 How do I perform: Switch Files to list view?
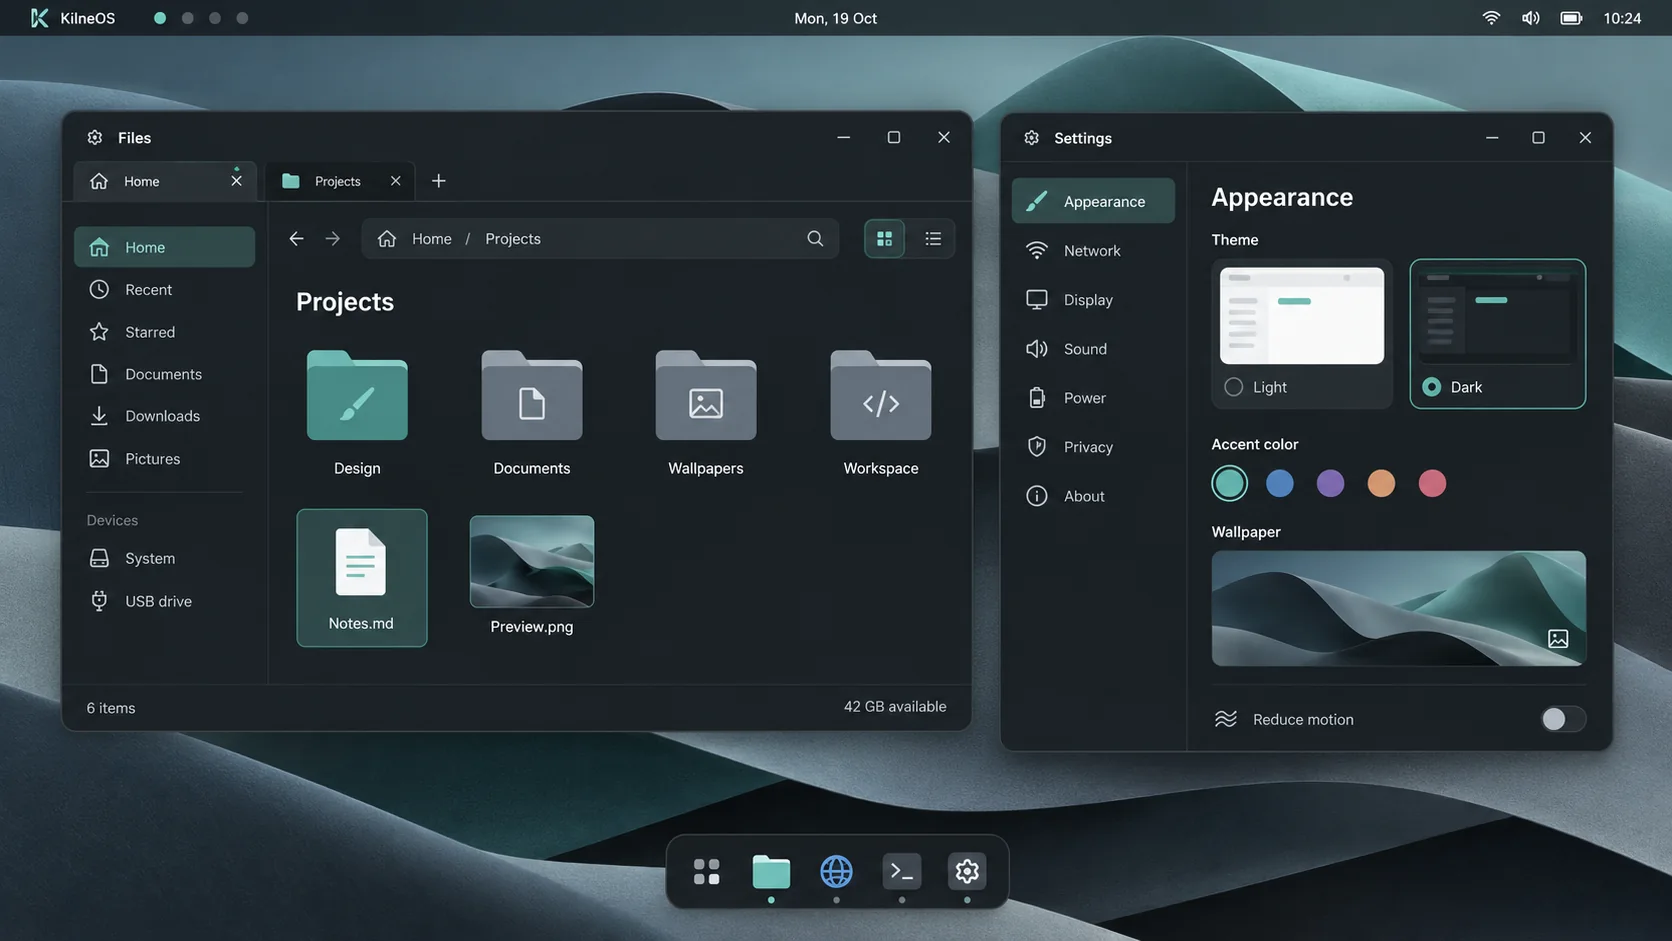coord(932,239)
